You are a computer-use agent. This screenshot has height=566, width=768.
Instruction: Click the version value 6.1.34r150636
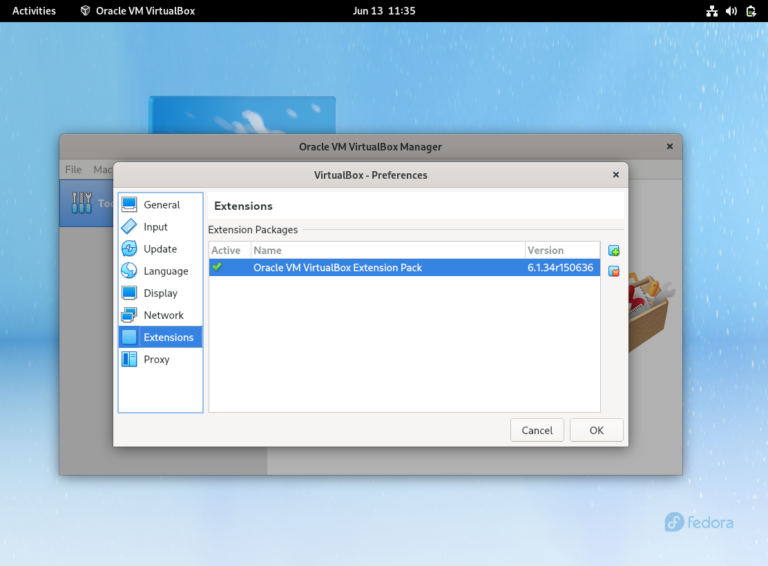click(x=560, y=267)
